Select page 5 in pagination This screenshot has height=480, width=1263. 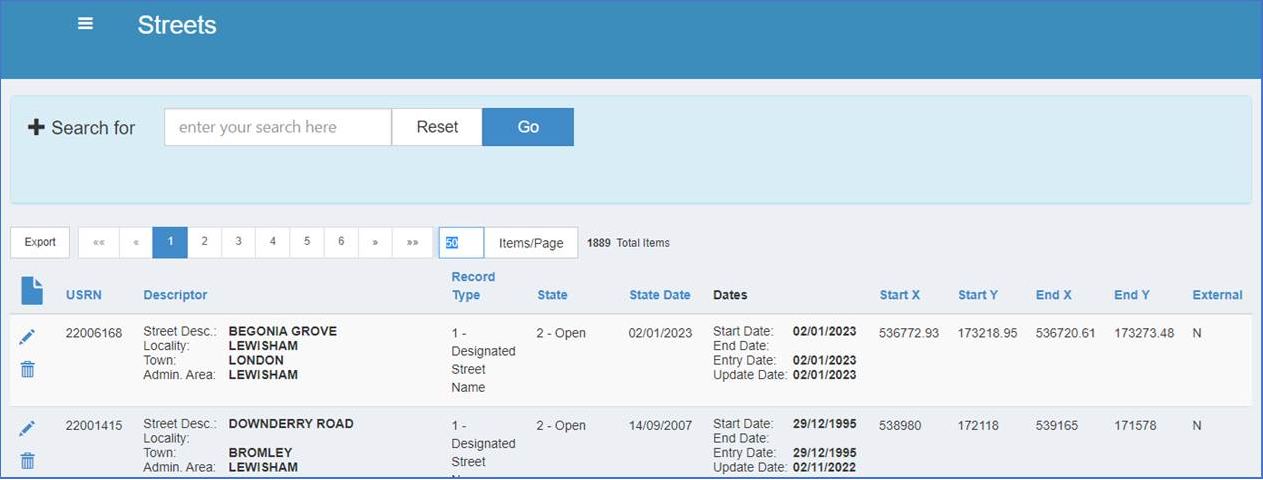pos(306,242)
